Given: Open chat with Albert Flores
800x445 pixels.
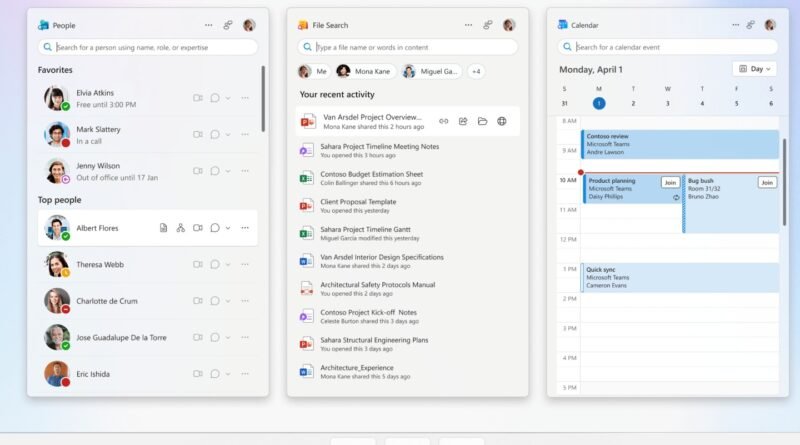Looking at the screenshot, I should [x=215, y=228].
